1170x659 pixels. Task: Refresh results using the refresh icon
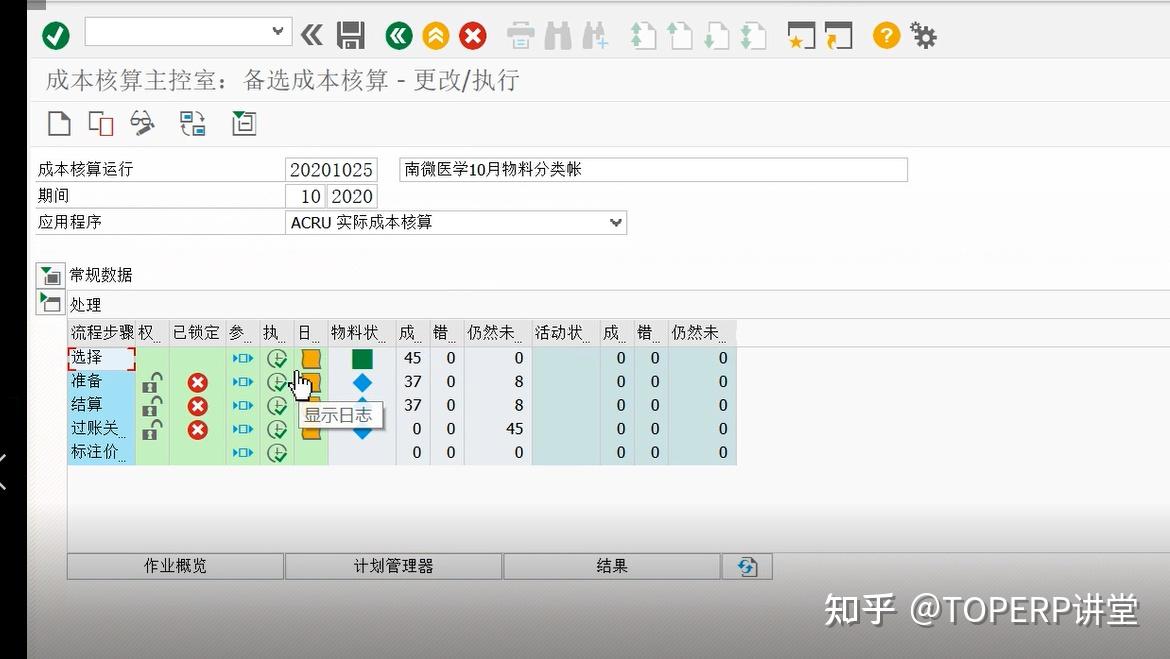(747, 565)
